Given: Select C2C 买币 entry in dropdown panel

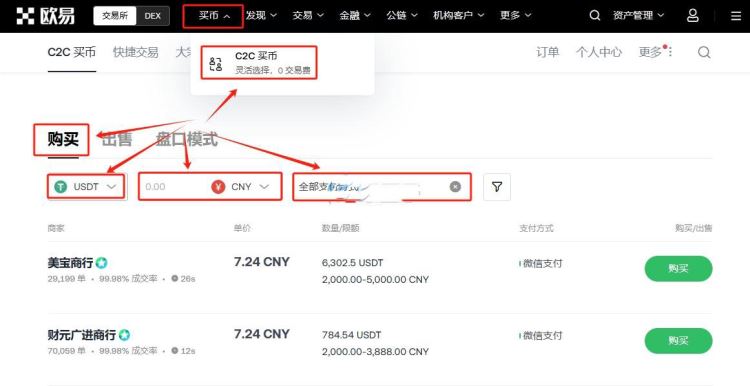Looking at the screenshot, I should point(259,63).
